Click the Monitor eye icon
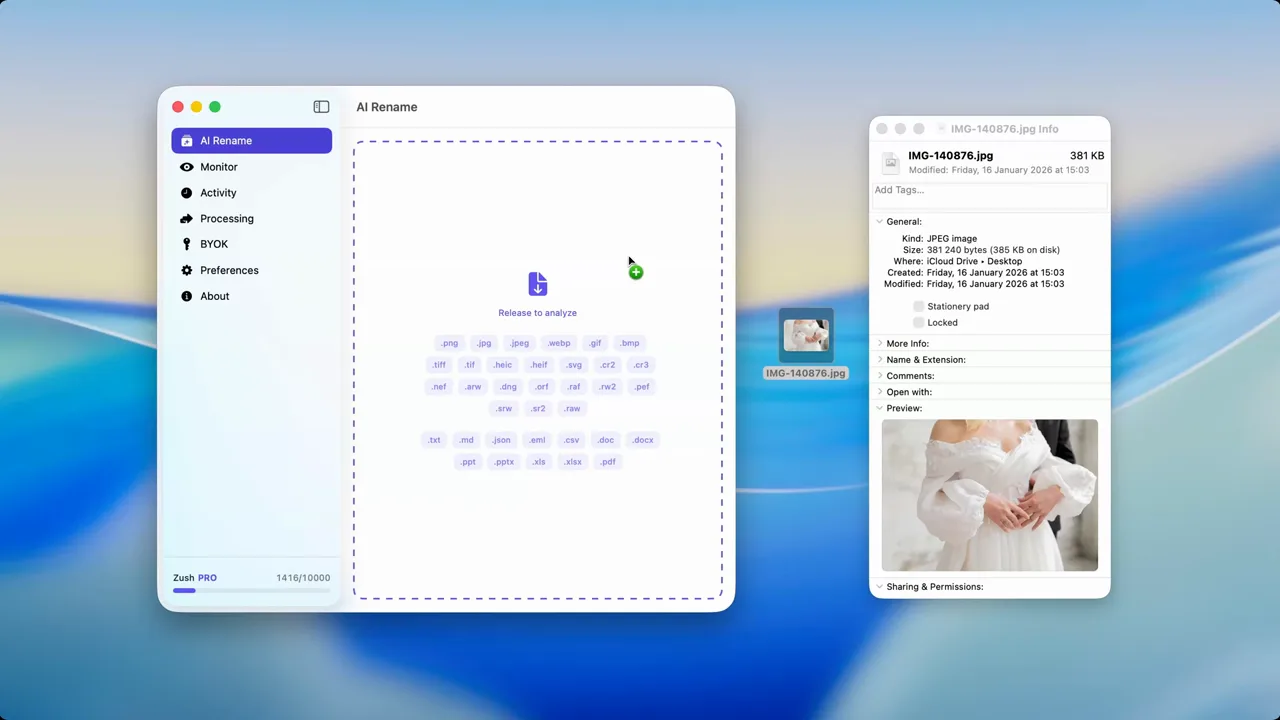This screenshot has height=720, width=1280. (187, 167)
